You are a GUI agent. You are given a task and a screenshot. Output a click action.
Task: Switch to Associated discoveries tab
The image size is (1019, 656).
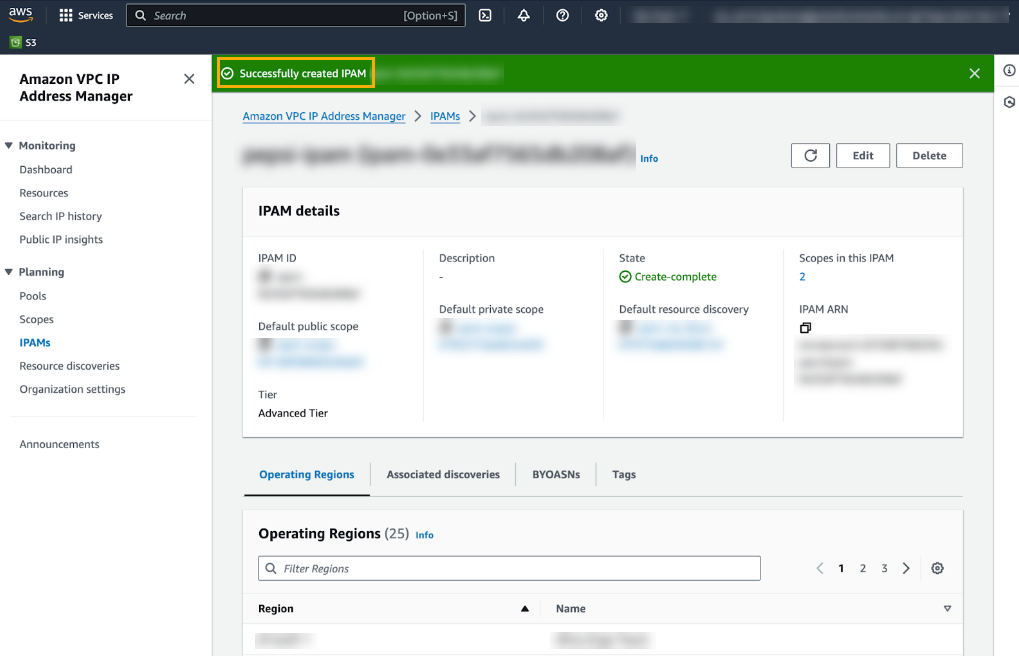(x=443, y=475)
